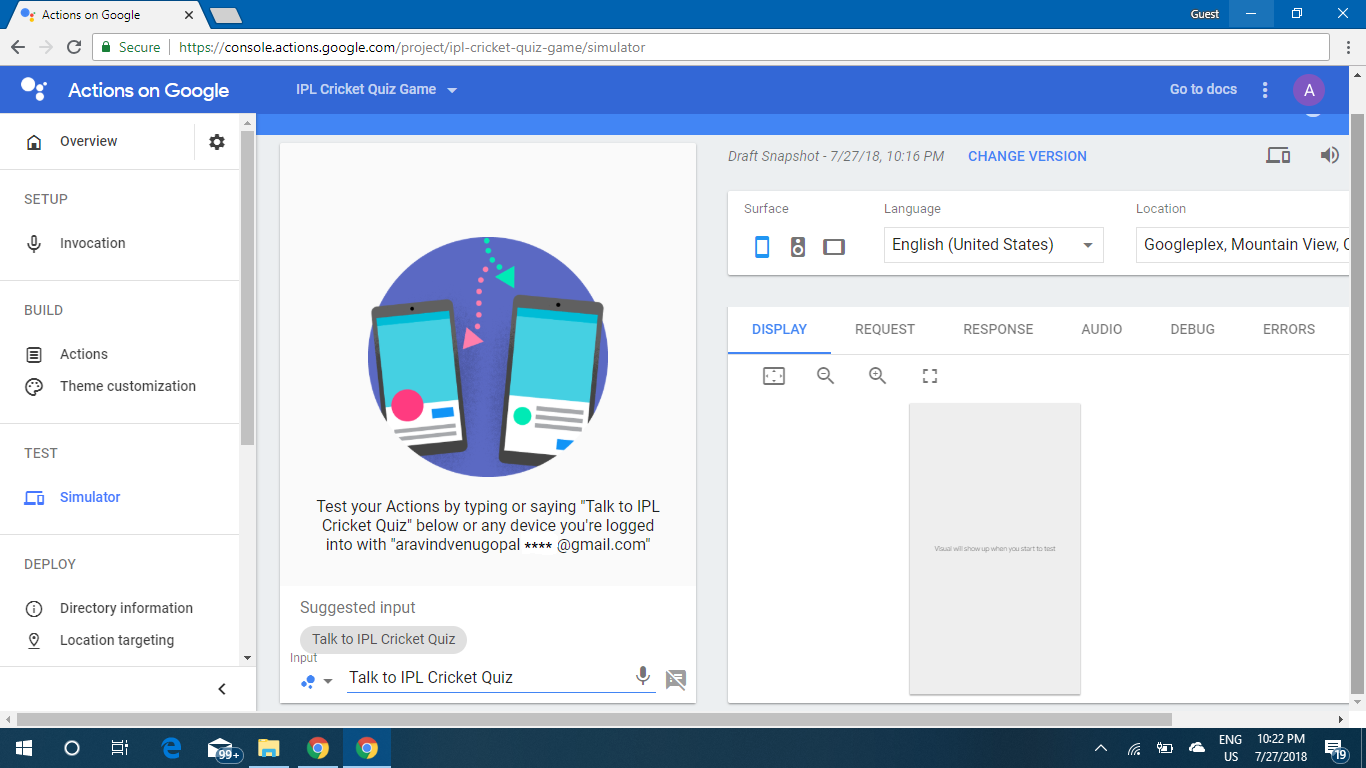This screenshot has height=768, width=1366.
Task: Open the Language dropdown English (United States)
Action: click(994, 245)
